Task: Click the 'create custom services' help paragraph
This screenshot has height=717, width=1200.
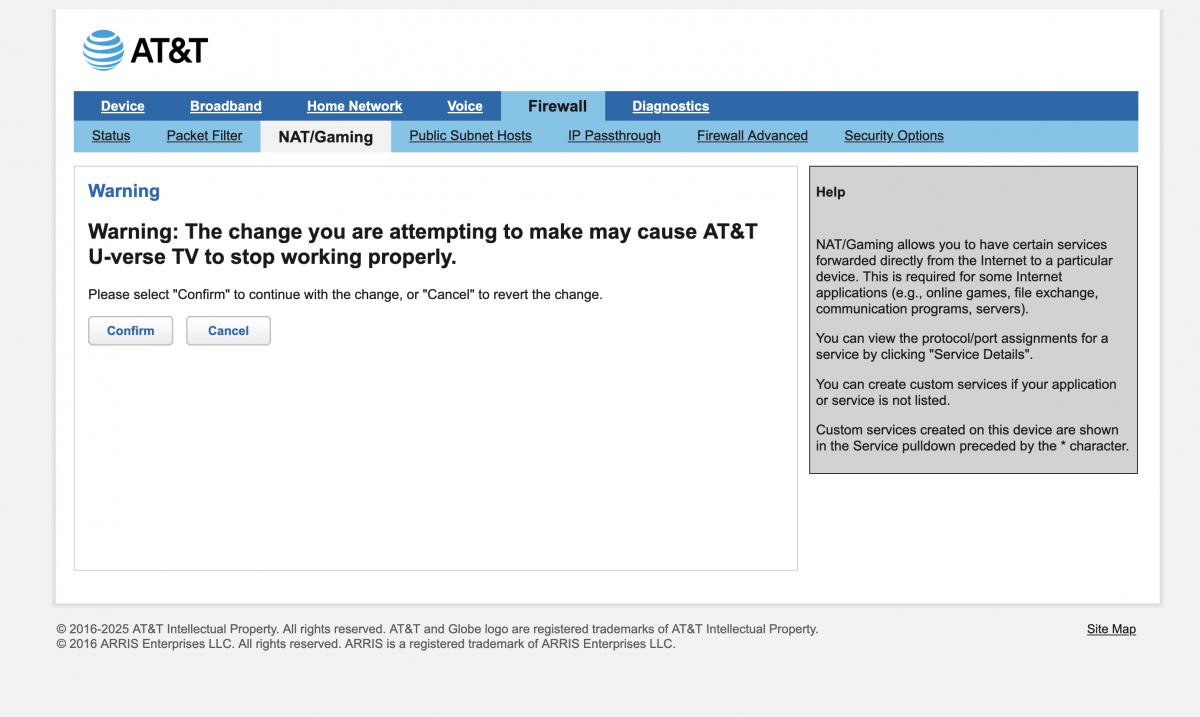Action: point(966,392)
